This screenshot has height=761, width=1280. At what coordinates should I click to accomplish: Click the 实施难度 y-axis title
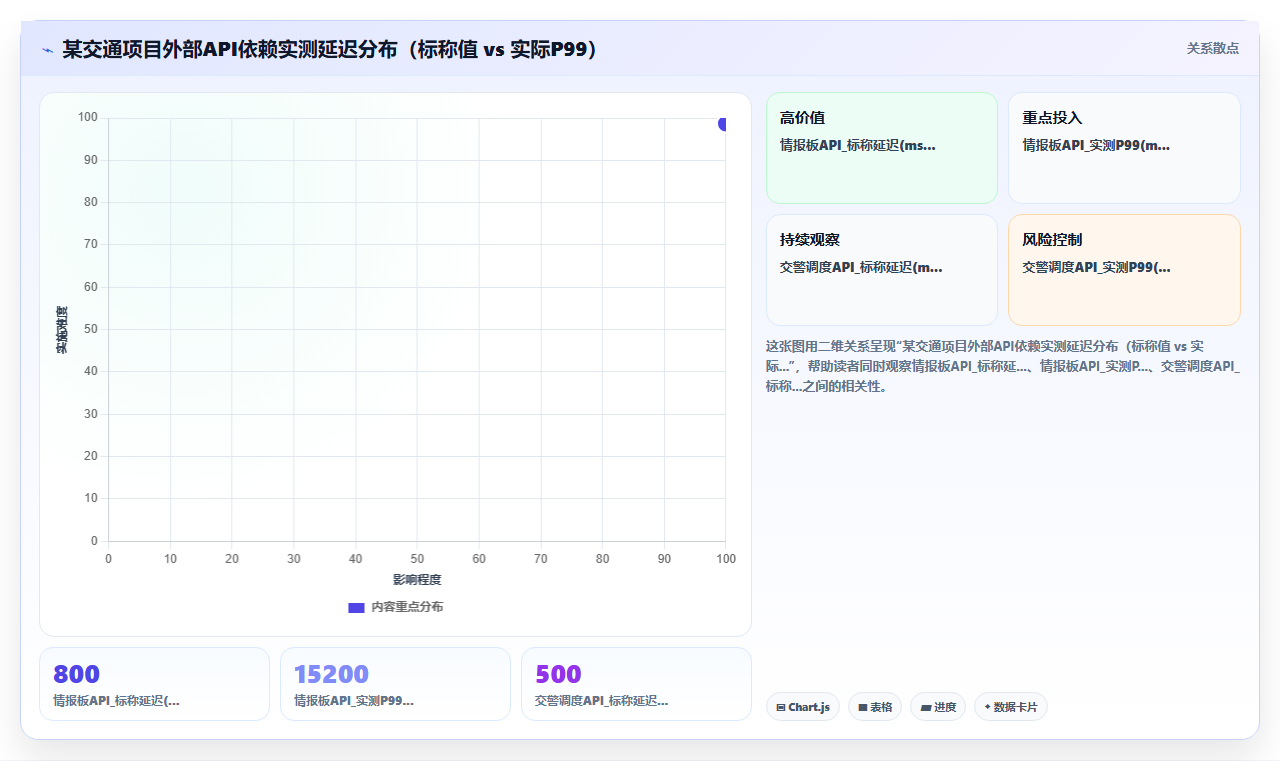pyautogui.click(x=62, y=330)
